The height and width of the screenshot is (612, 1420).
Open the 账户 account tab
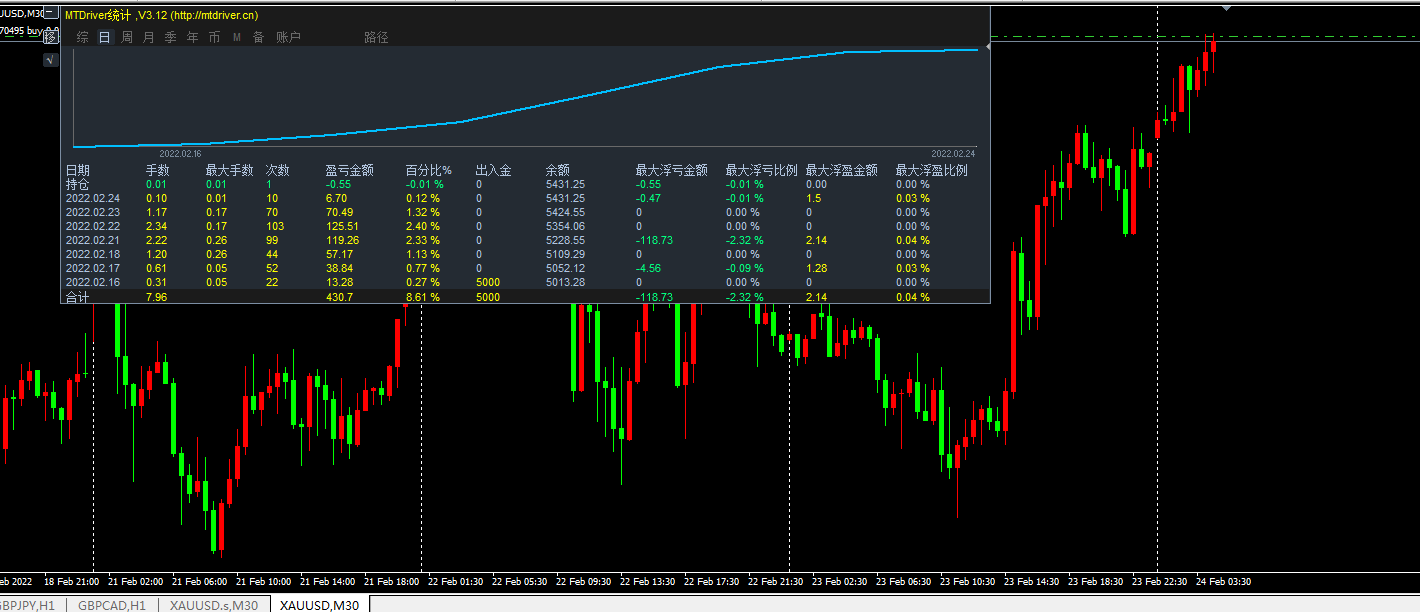pyautogui.click(x=288, y=37)
